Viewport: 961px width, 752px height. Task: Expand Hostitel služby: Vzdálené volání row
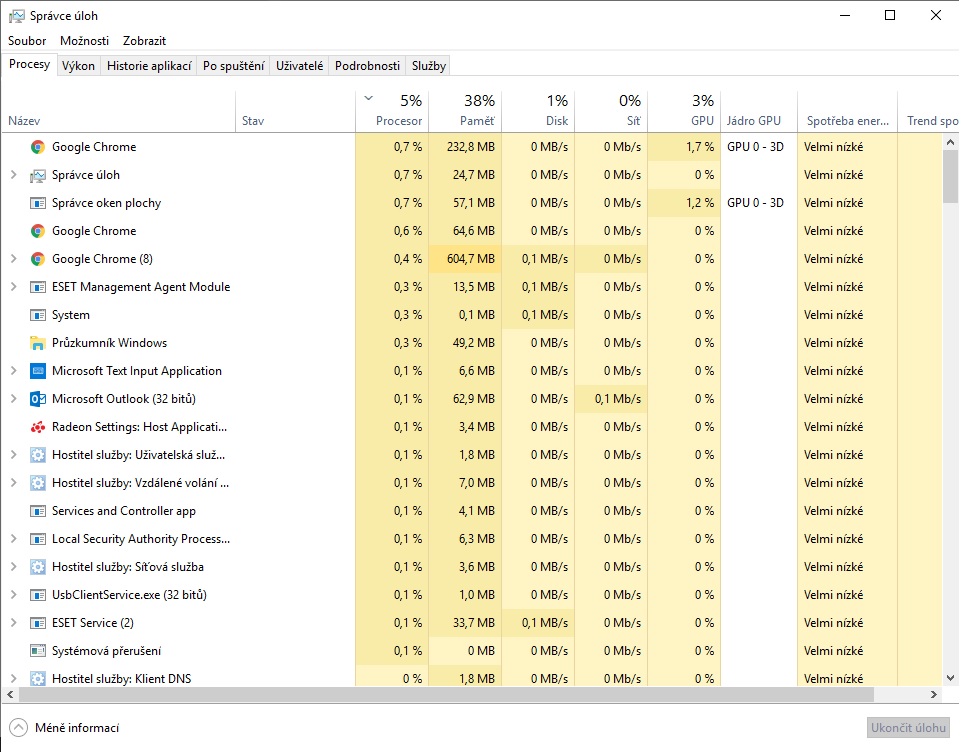(x=13, y=483)
